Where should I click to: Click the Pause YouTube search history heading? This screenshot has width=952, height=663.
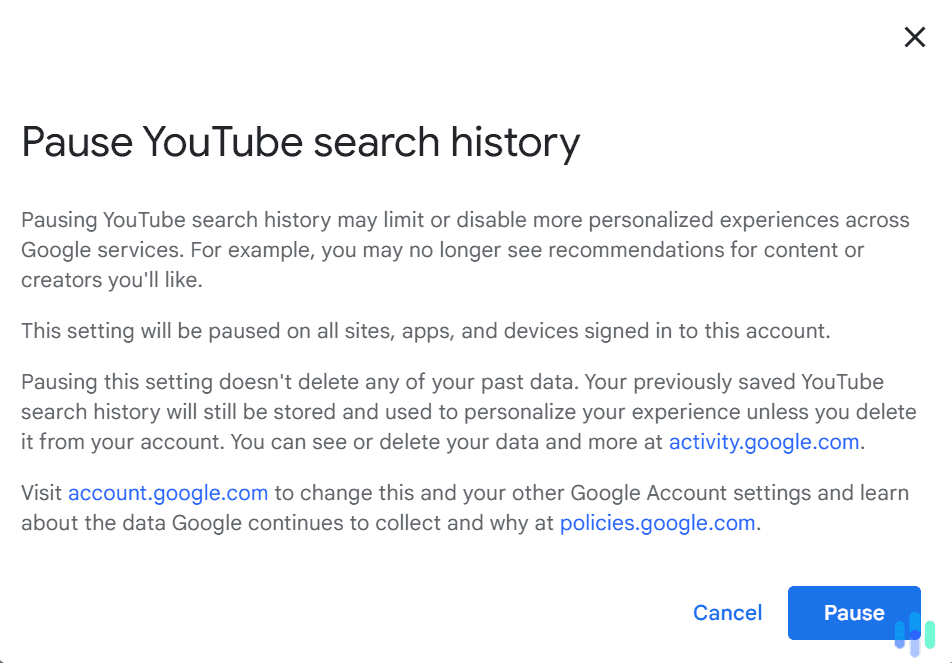point(300,143)
